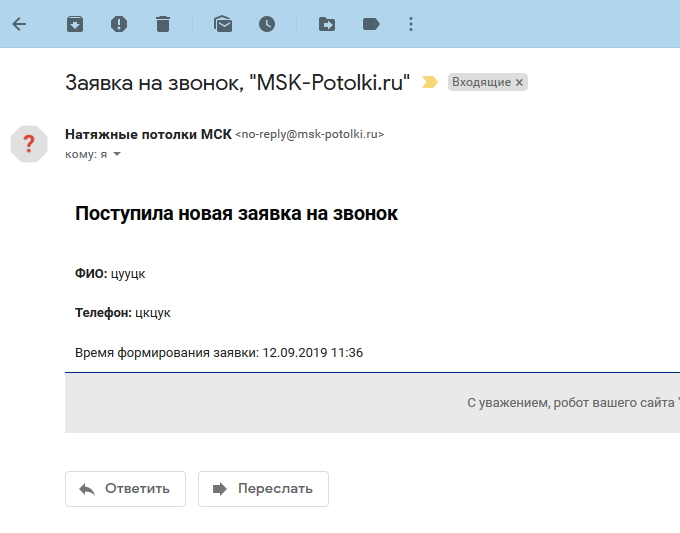The height and width of the screenshot is (533, 680).
Task: Remove the Входящие label with its ×
Action: coord(519,83)
